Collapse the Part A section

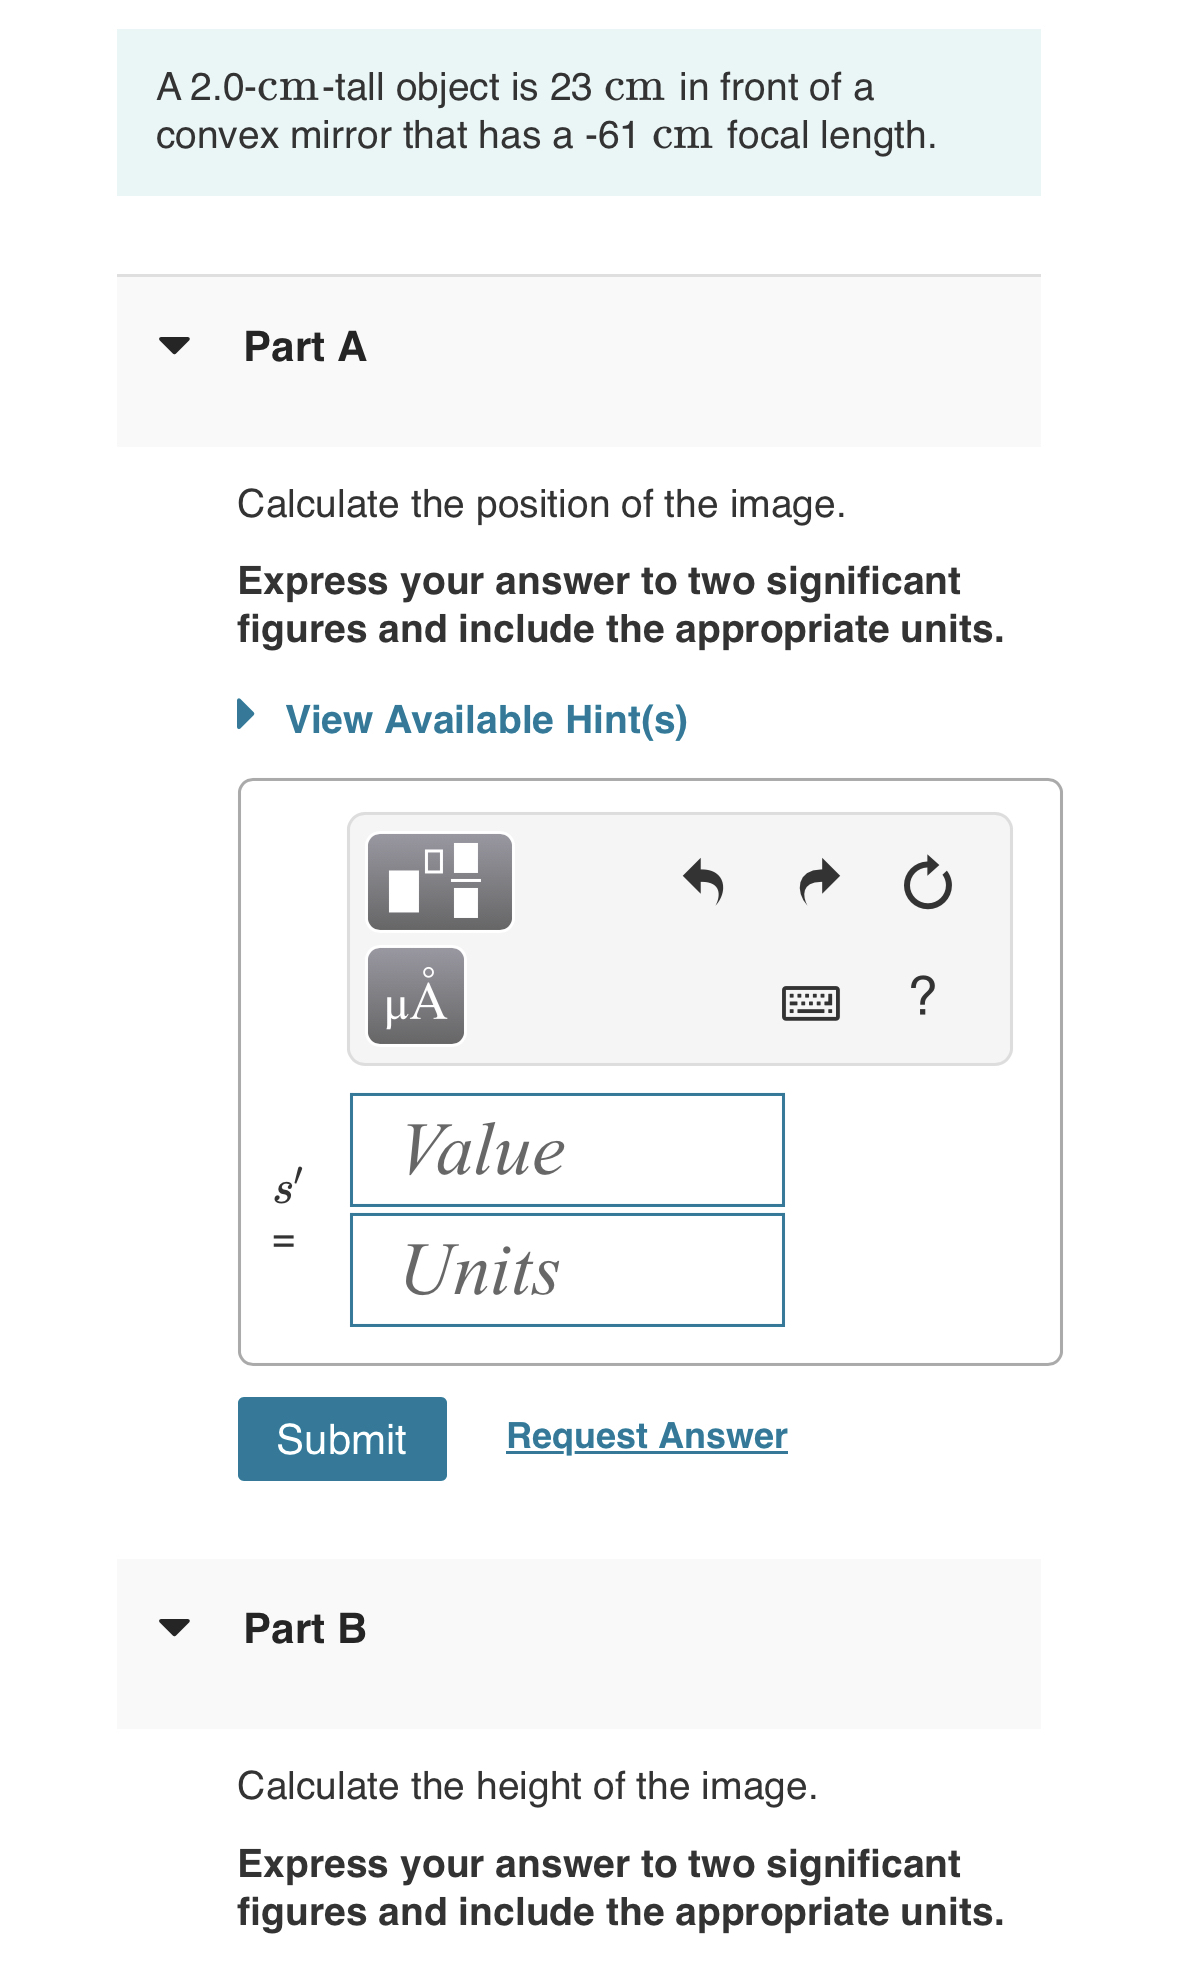pyautogui.click(x=175, y=347)
